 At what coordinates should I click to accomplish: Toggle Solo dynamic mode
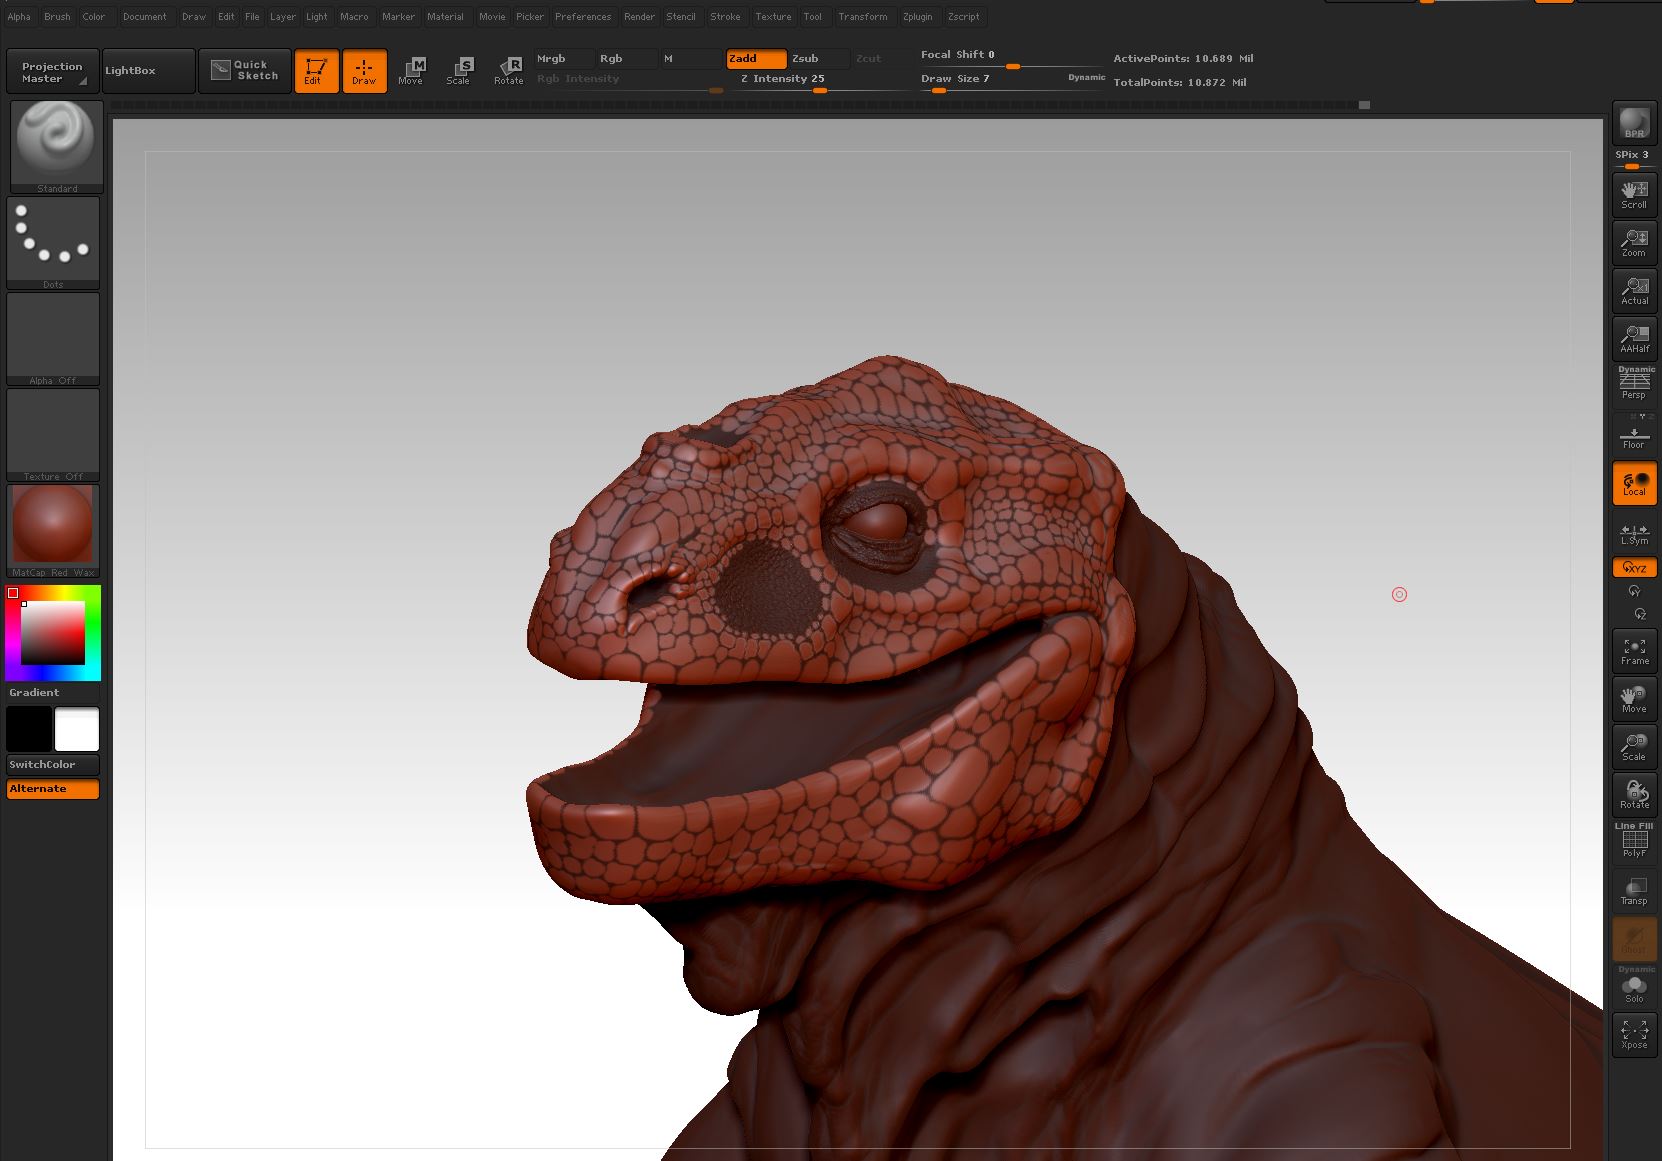(1634, 988)
